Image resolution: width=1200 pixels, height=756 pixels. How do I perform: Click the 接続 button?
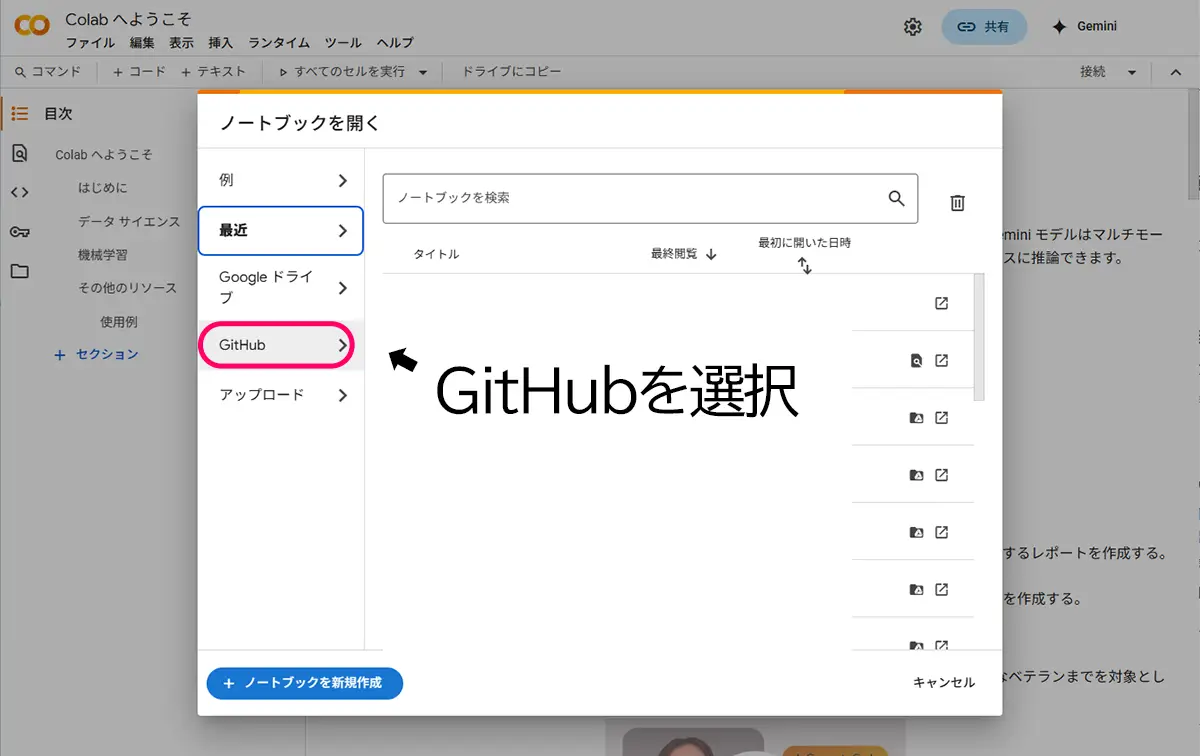[1093, 72]
